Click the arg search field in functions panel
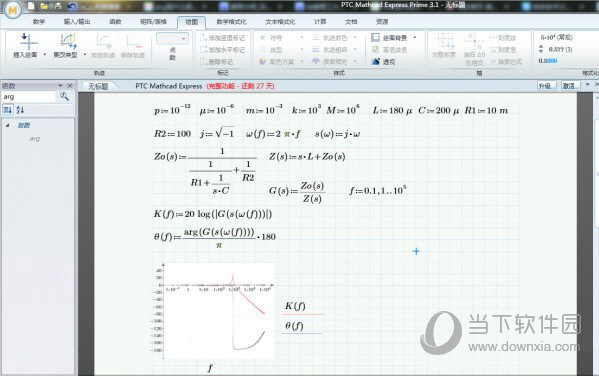The height and width of the screenshot is (376, 599). coord(28,97)
